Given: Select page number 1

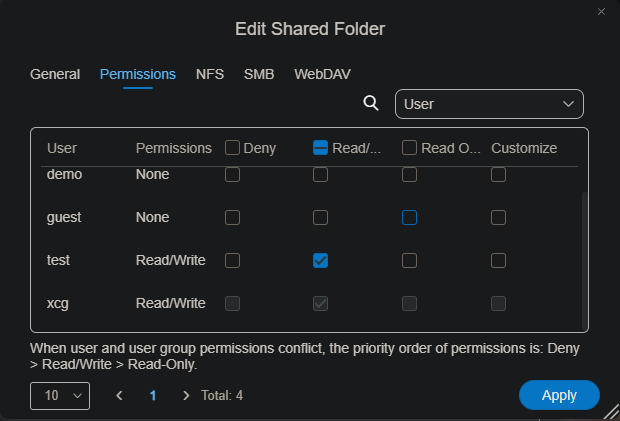Looking at the screenshot, I should pyautogui.click(x=153, y=395).
